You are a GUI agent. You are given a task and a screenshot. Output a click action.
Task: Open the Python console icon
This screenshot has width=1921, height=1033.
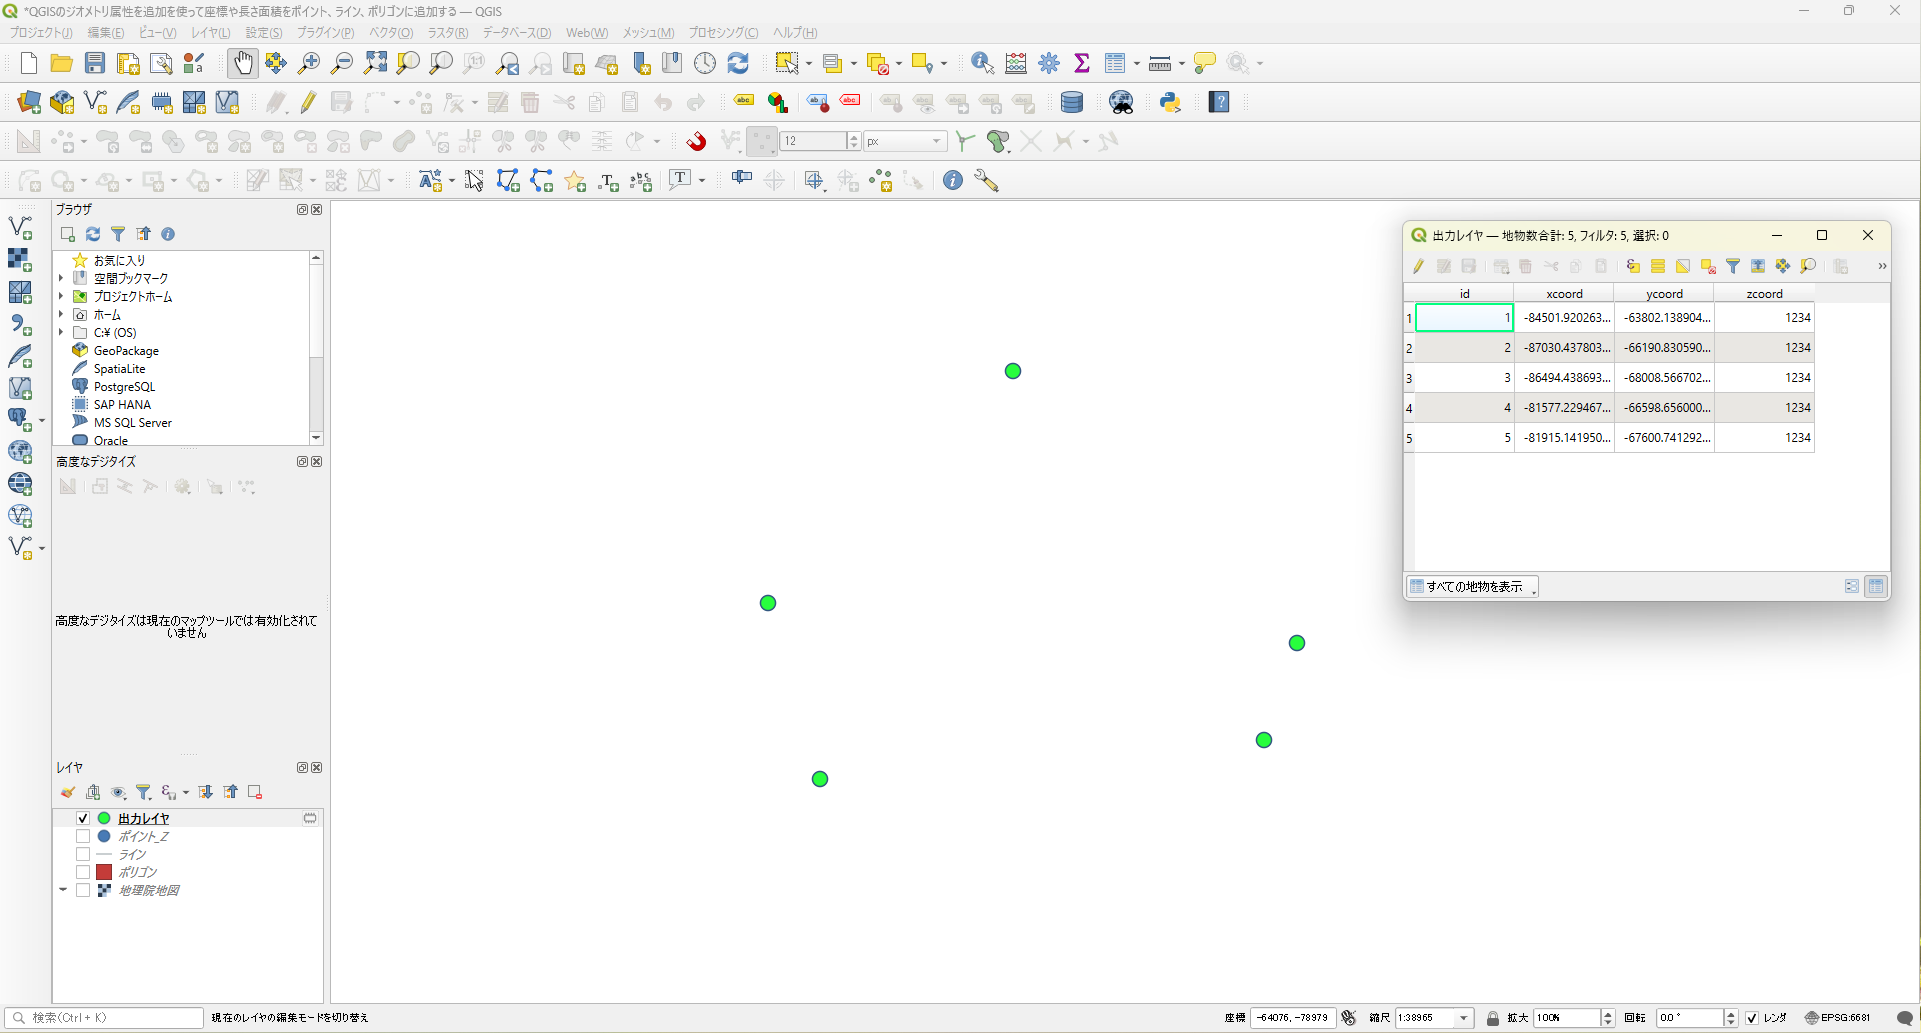(x=1170, y=102)
